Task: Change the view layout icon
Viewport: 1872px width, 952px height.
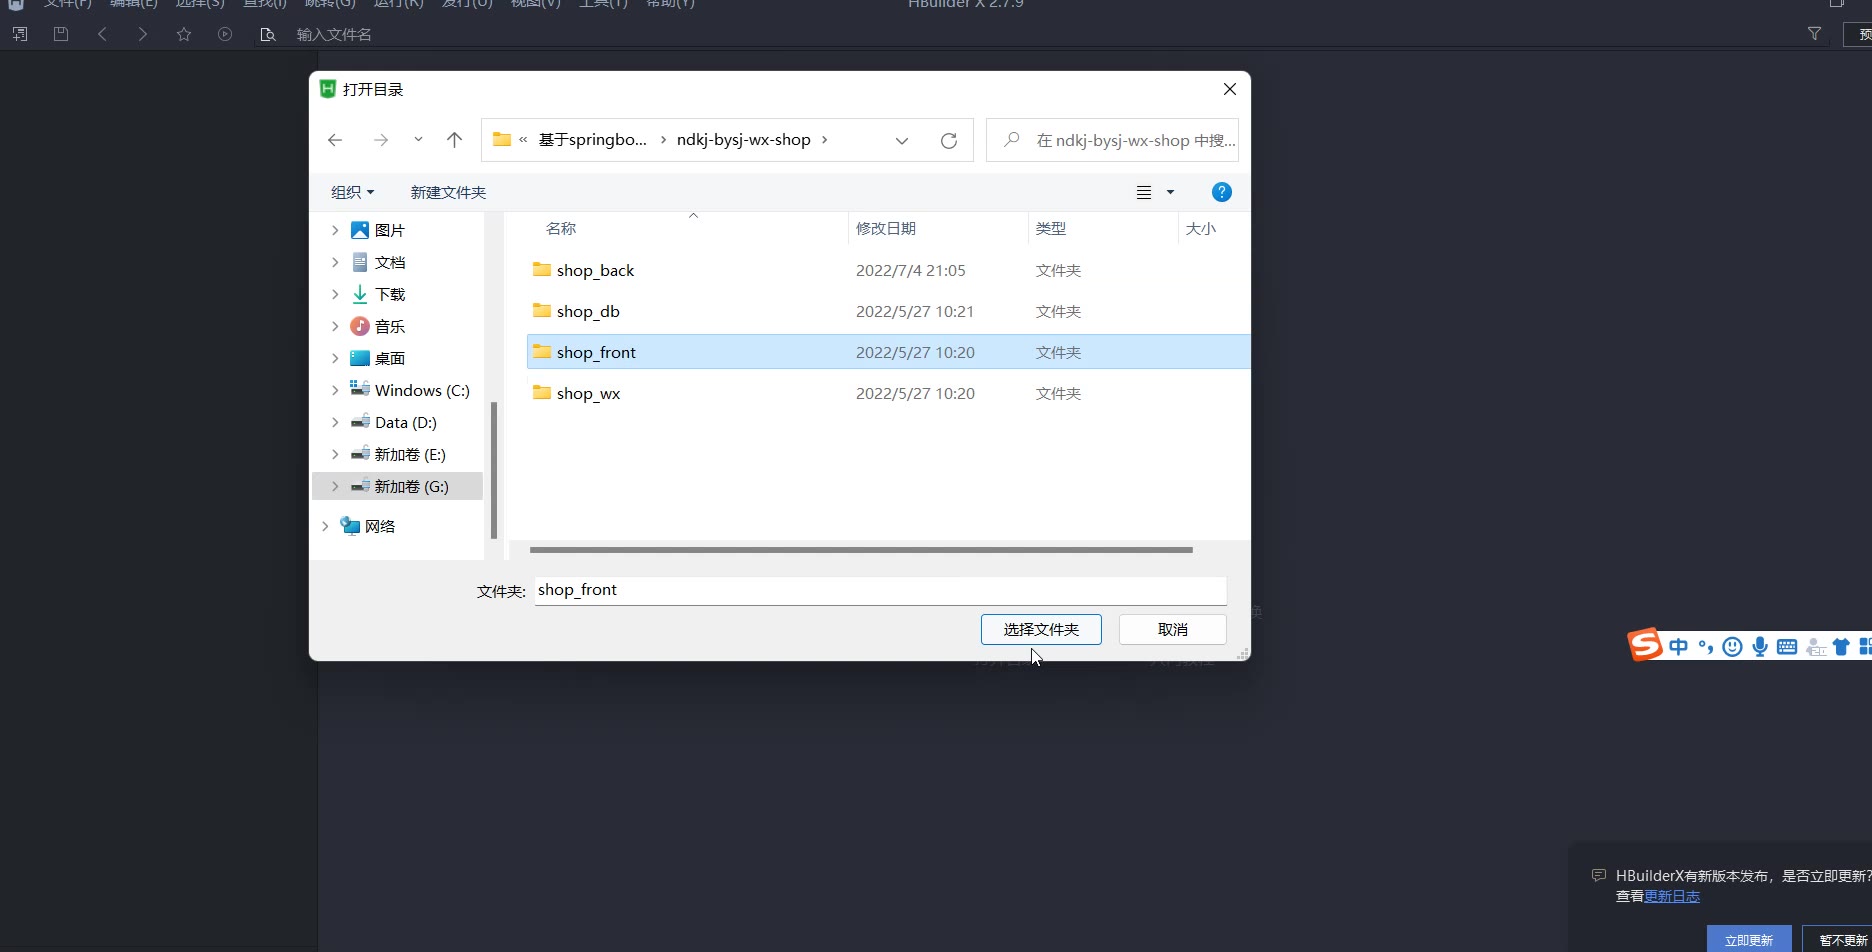Action: [x=1144, y=192]
